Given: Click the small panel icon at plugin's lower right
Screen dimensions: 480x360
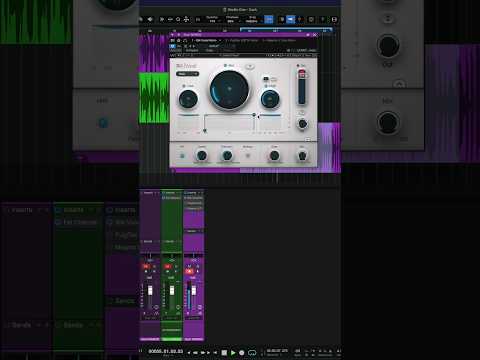Looking at the screenshot, I should point(308,139).
